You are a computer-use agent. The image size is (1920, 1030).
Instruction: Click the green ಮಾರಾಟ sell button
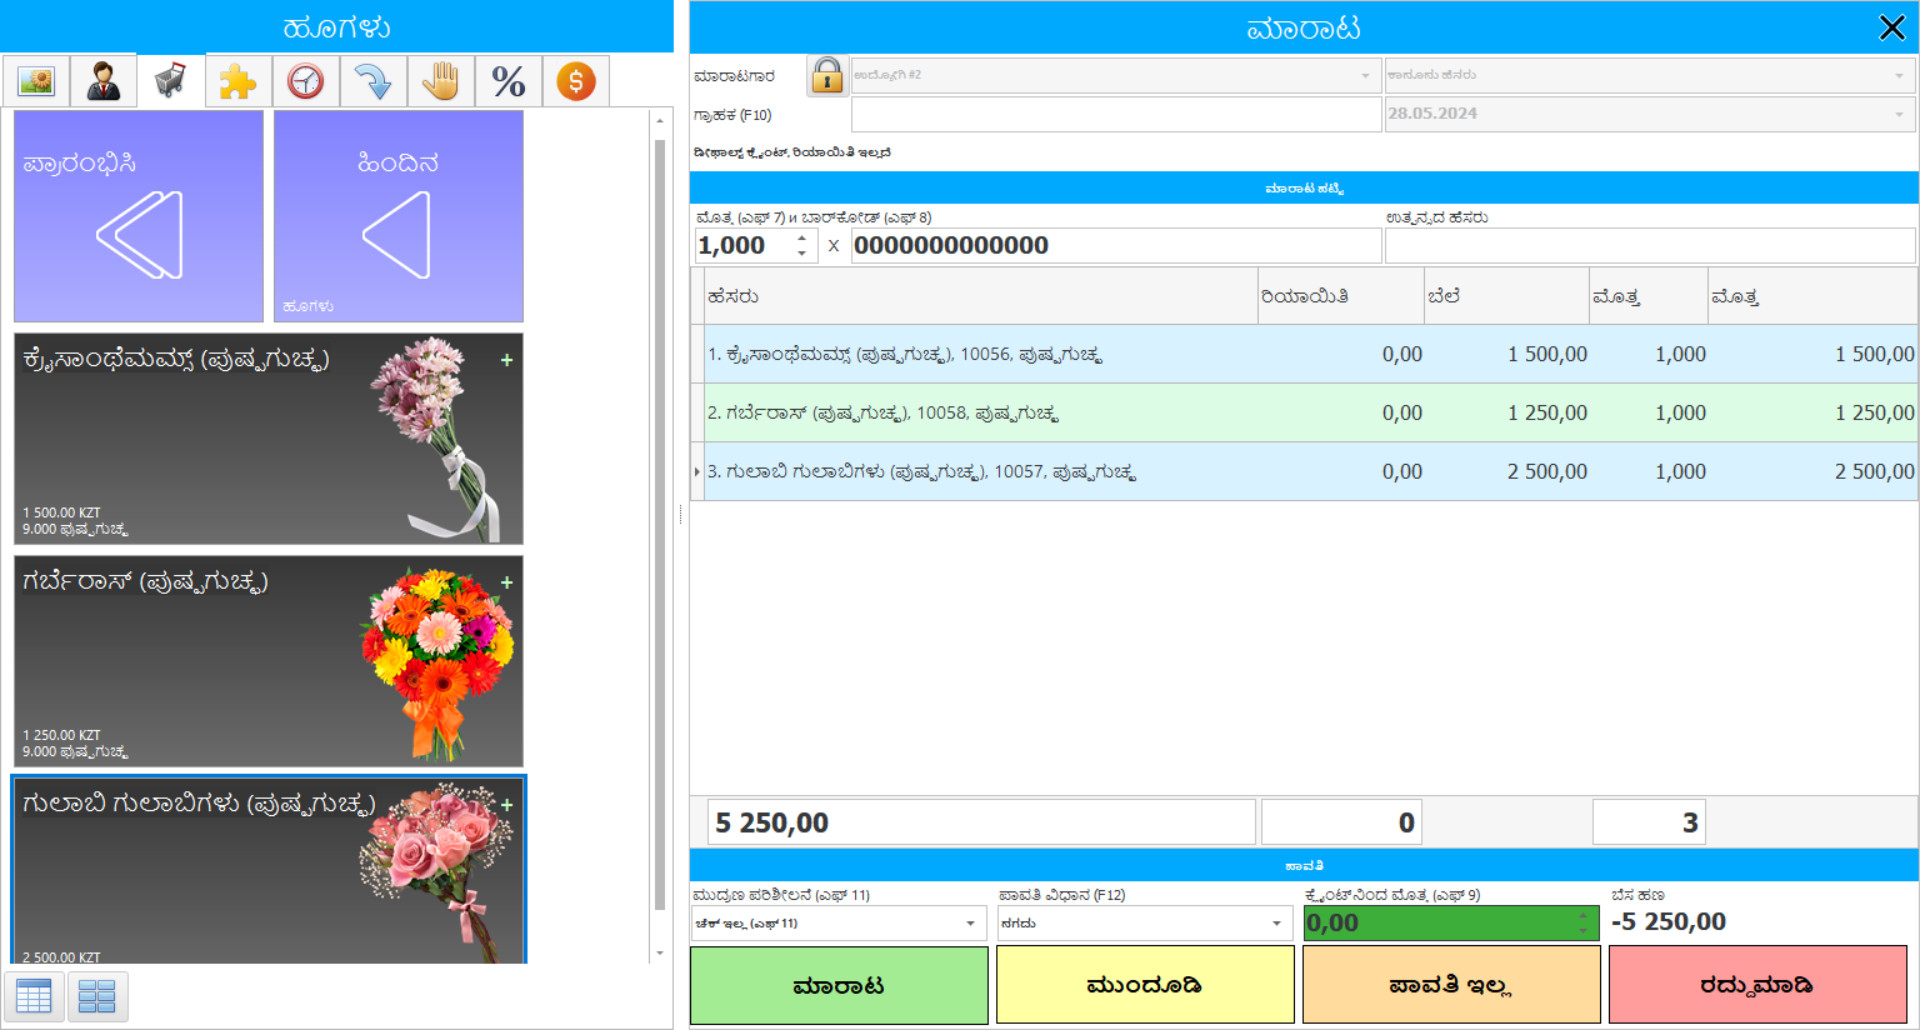click(x=839, y=985)
